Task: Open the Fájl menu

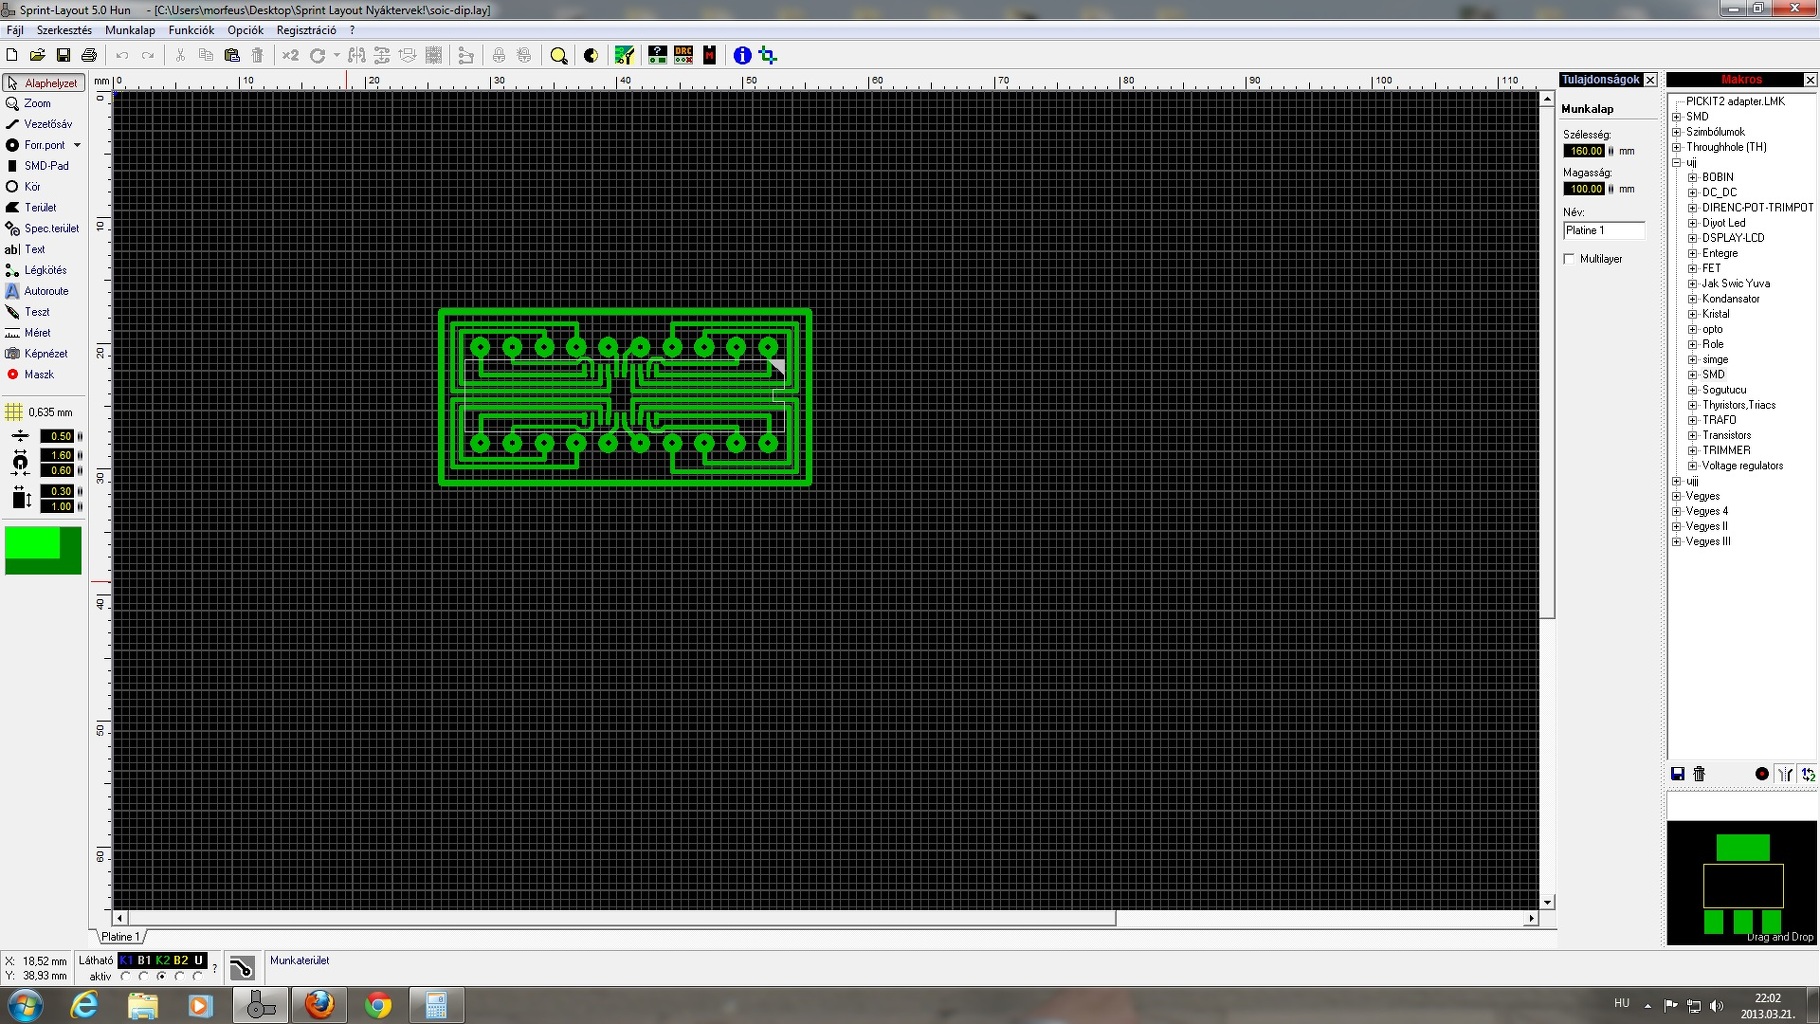Action: [x=15, y=30]
